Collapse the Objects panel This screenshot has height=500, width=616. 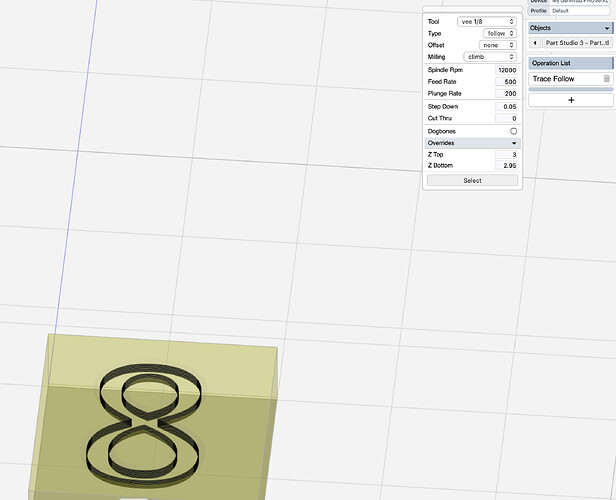pos(607,28)
